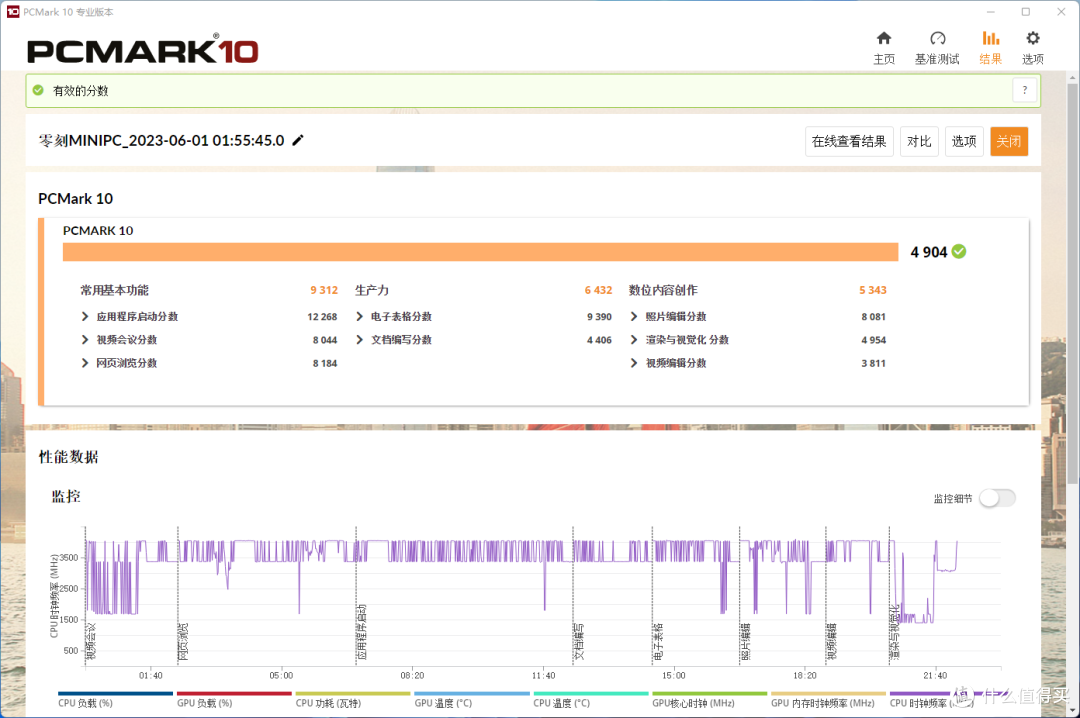Click the overall score 4 904

click(x=928, y=252)
